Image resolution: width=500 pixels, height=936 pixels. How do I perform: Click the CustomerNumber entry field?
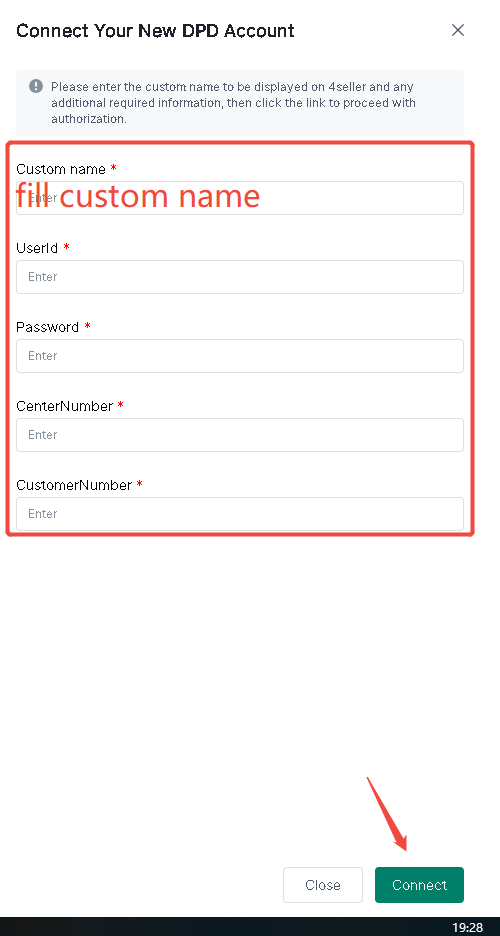click(240, 514)
